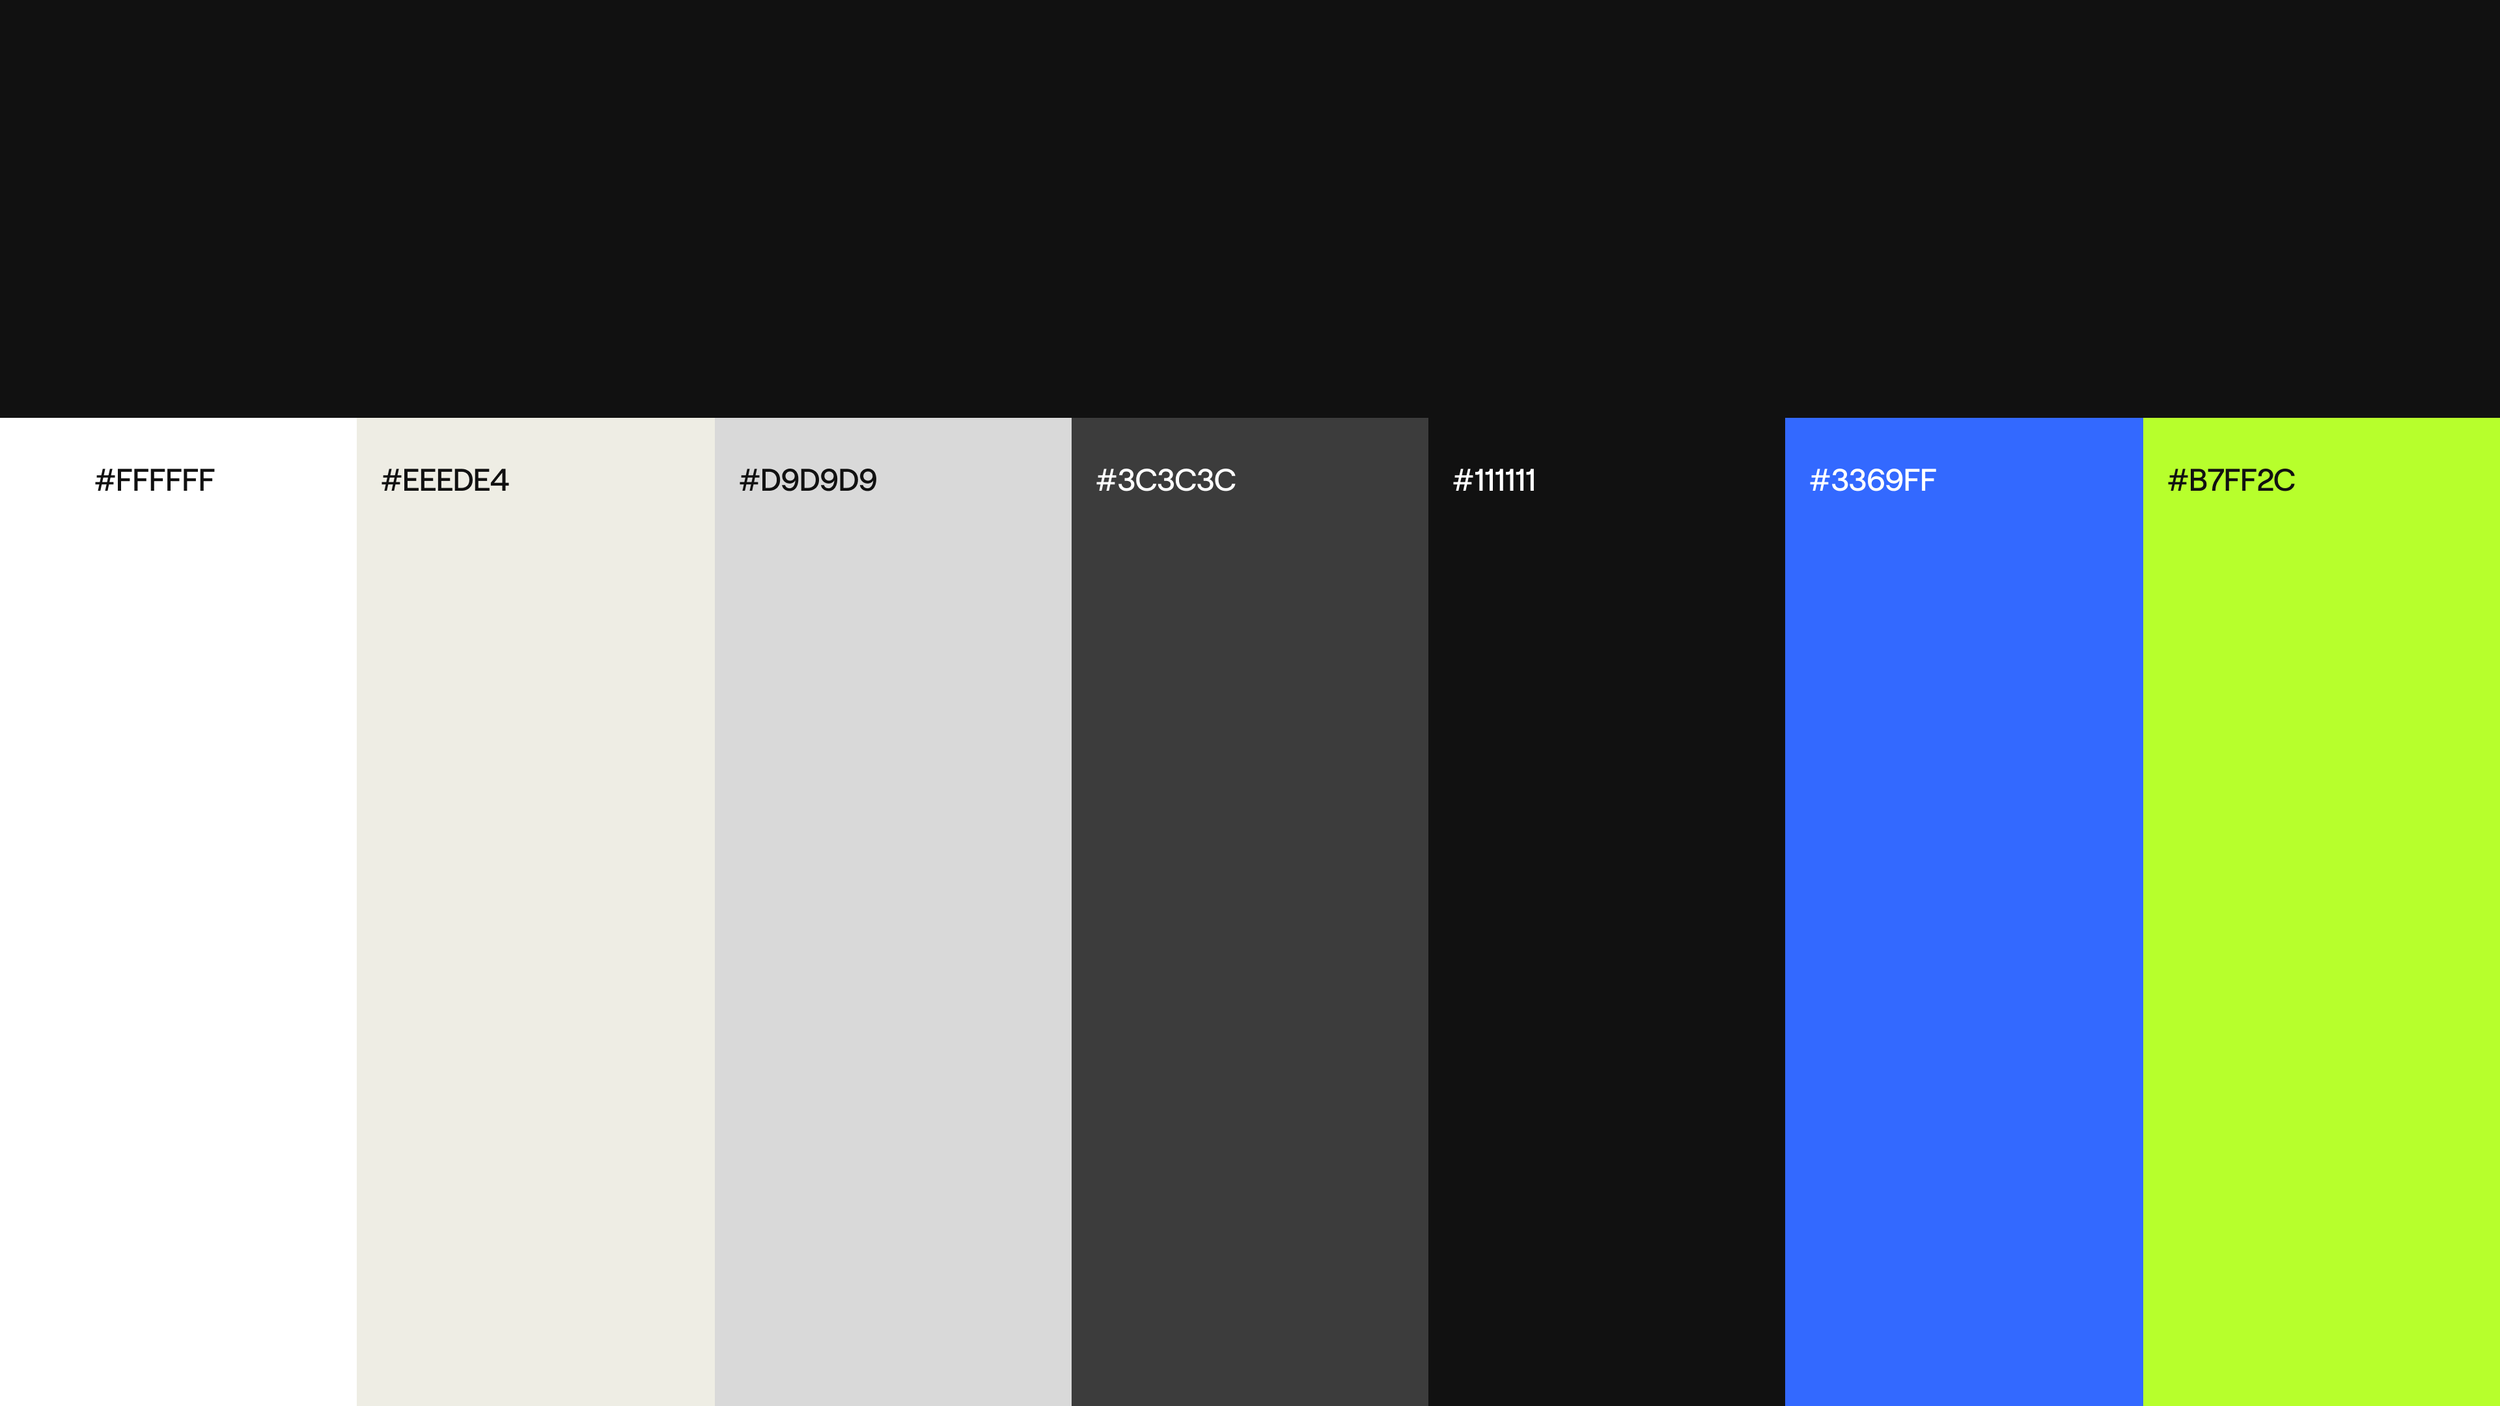Click the wide dark banner above the swatches
Viewport: 2500px width, 1406px height.
(1250, 208)
